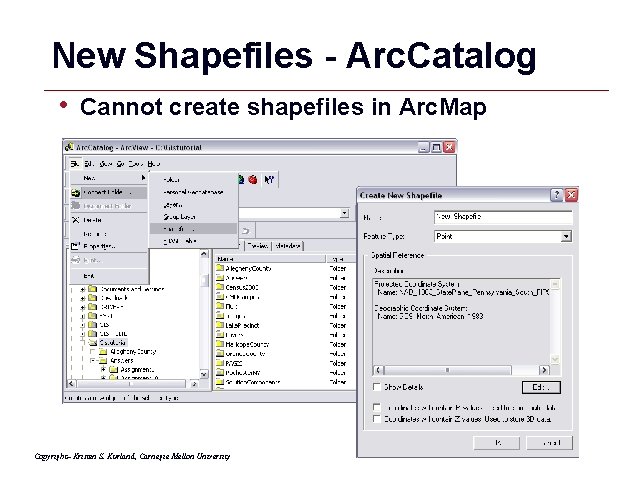
Task: Click down arrow of catalog tree vertical scrollbar
Action: [x=204, y=374]
